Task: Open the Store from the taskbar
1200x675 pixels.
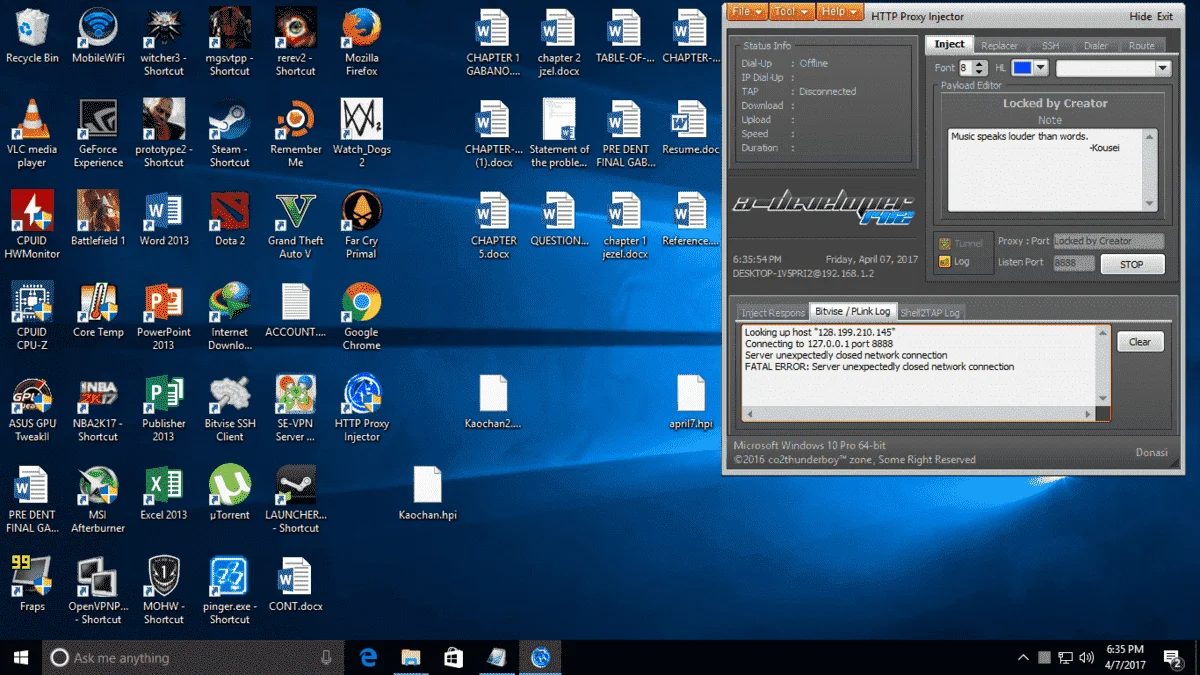Action: point(453,657)
